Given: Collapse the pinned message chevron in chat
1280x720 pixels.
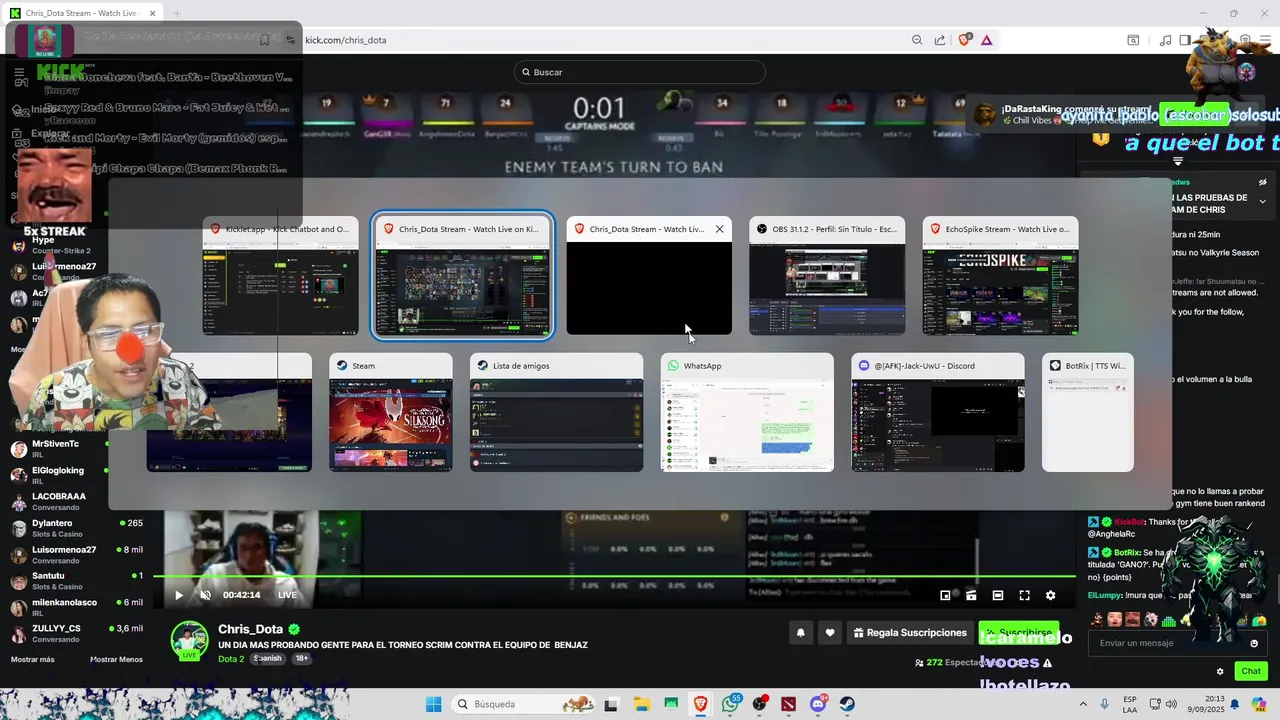Looking at the screenshot, I should coord(1263,201).
